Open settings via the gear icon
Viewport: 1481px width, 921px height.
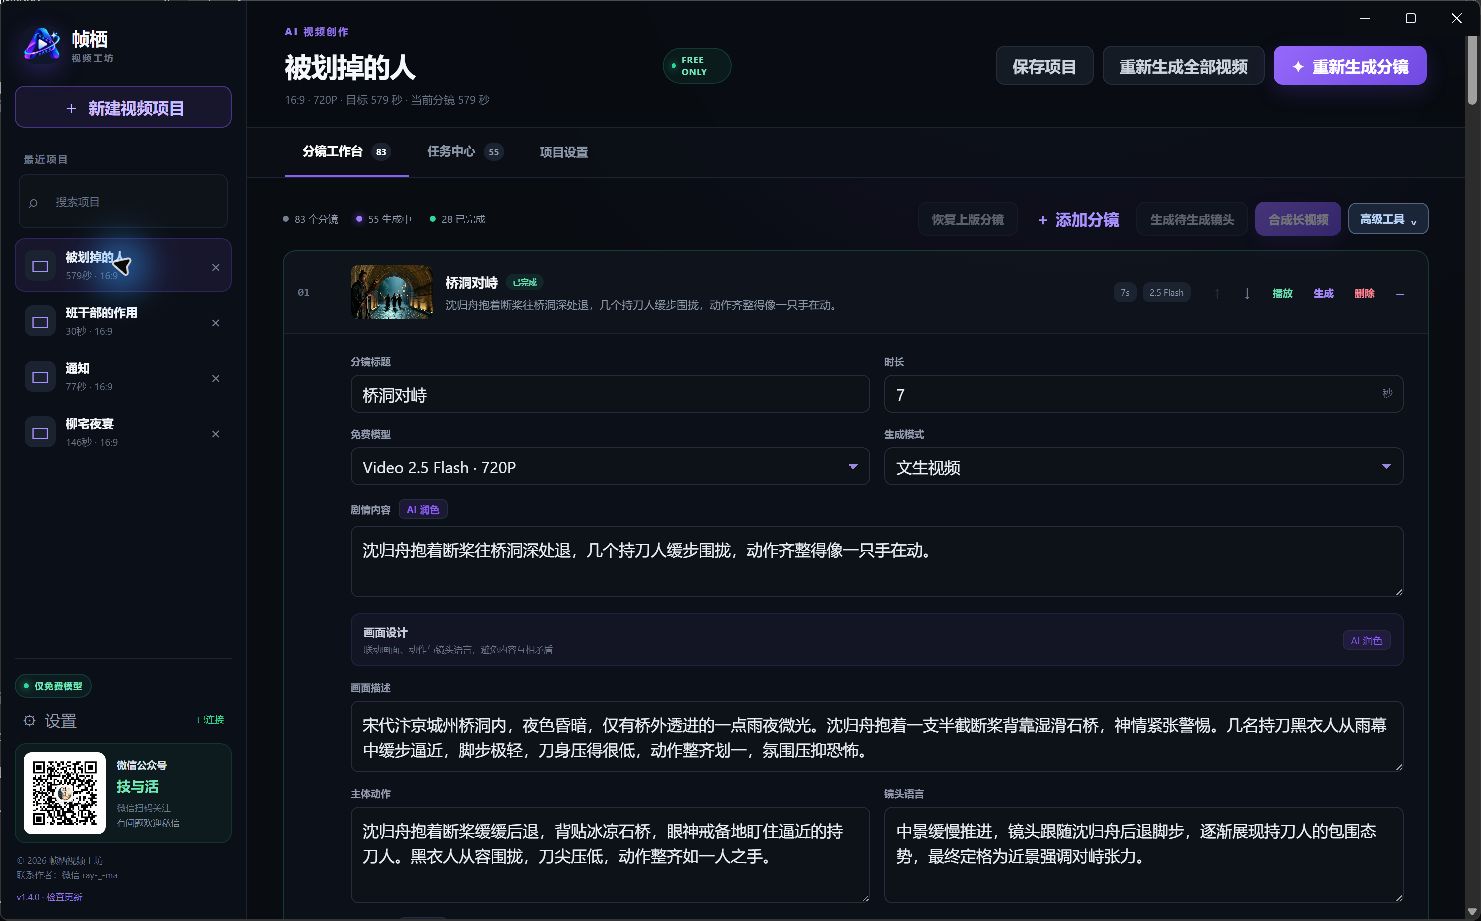(29, 720)
